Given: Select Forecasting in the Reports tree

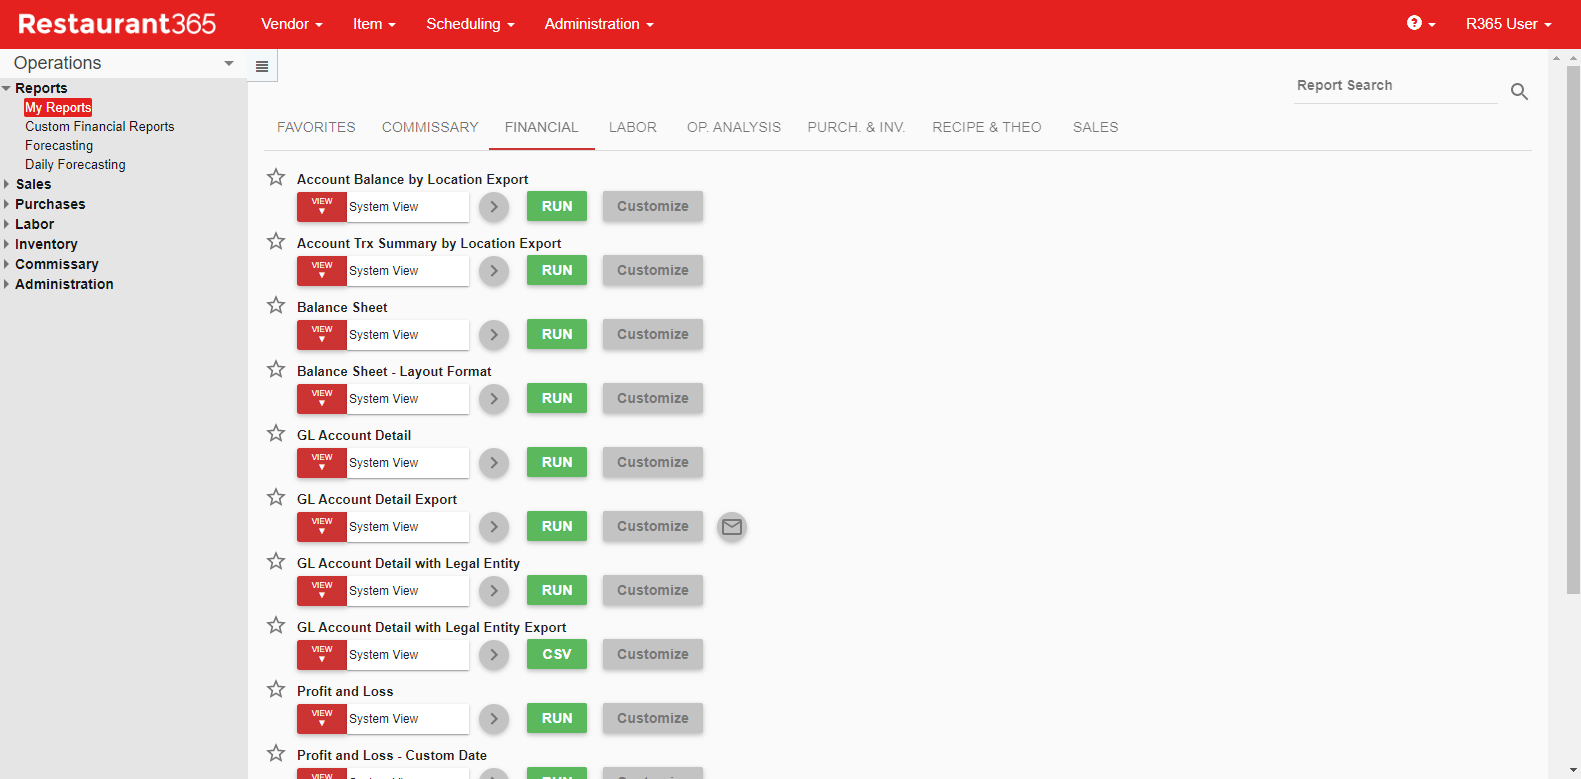Looking at the screenshot, I should click(59, 145).
